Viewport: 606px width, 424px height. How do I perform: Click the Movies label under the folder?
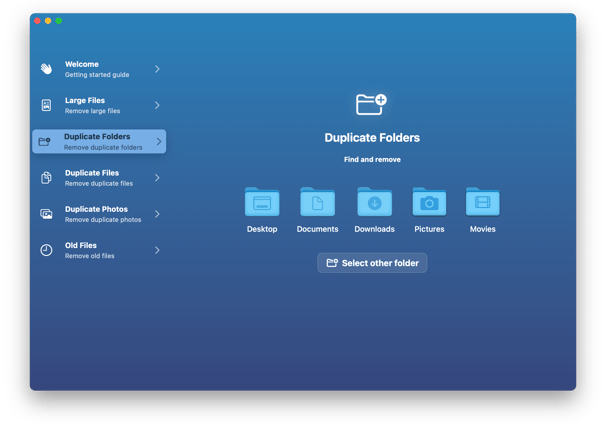coord(483,229)
